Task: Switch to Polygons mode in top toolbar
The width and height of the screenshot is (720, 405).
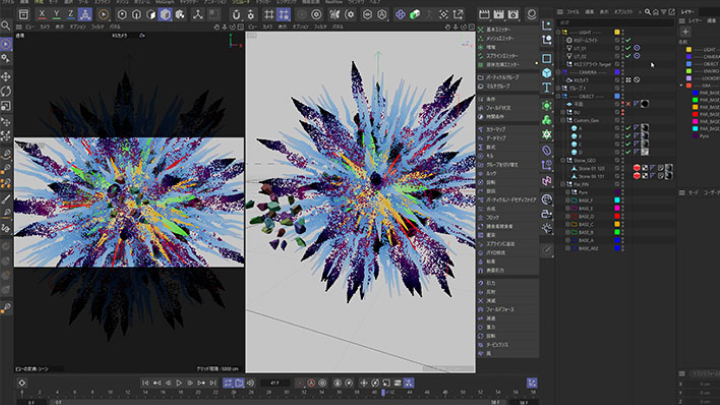Action: coord(151,15)
